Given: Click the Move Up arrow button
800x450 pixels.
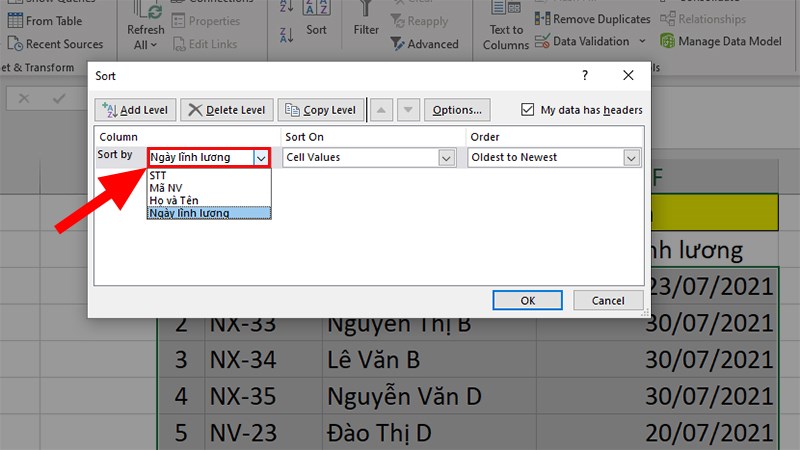Looking at the screenshot, I should (x=381, y=110).
